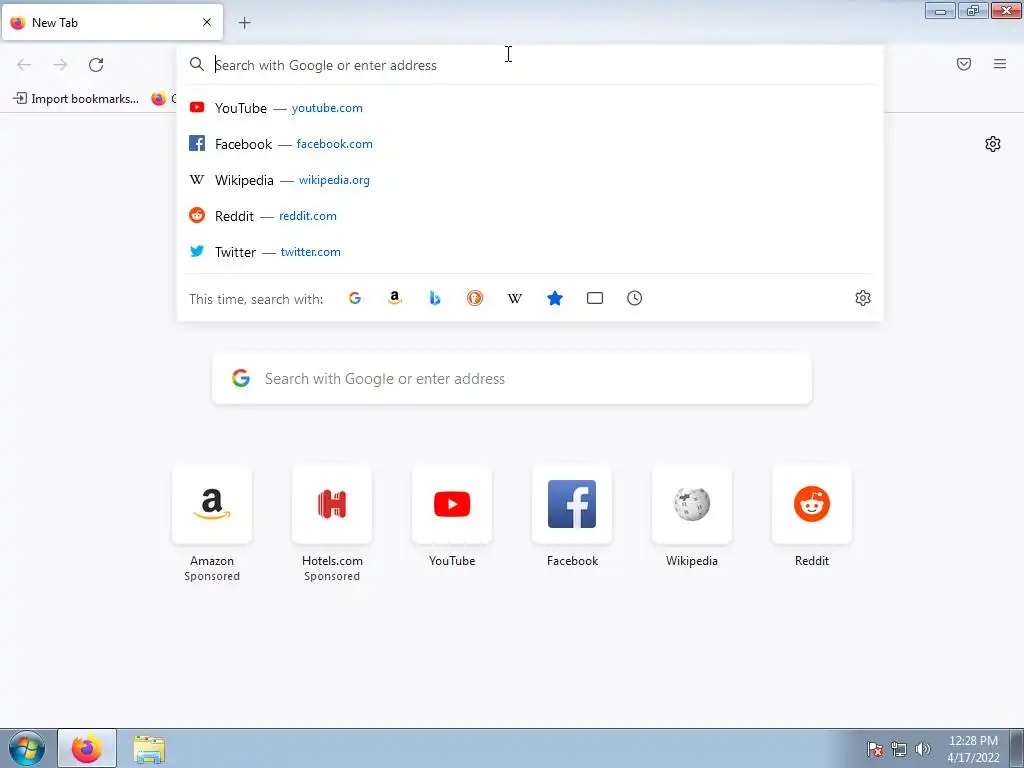Search this time with Google icon
Viewport: 1024px width, 768px height.
(355, 298)
